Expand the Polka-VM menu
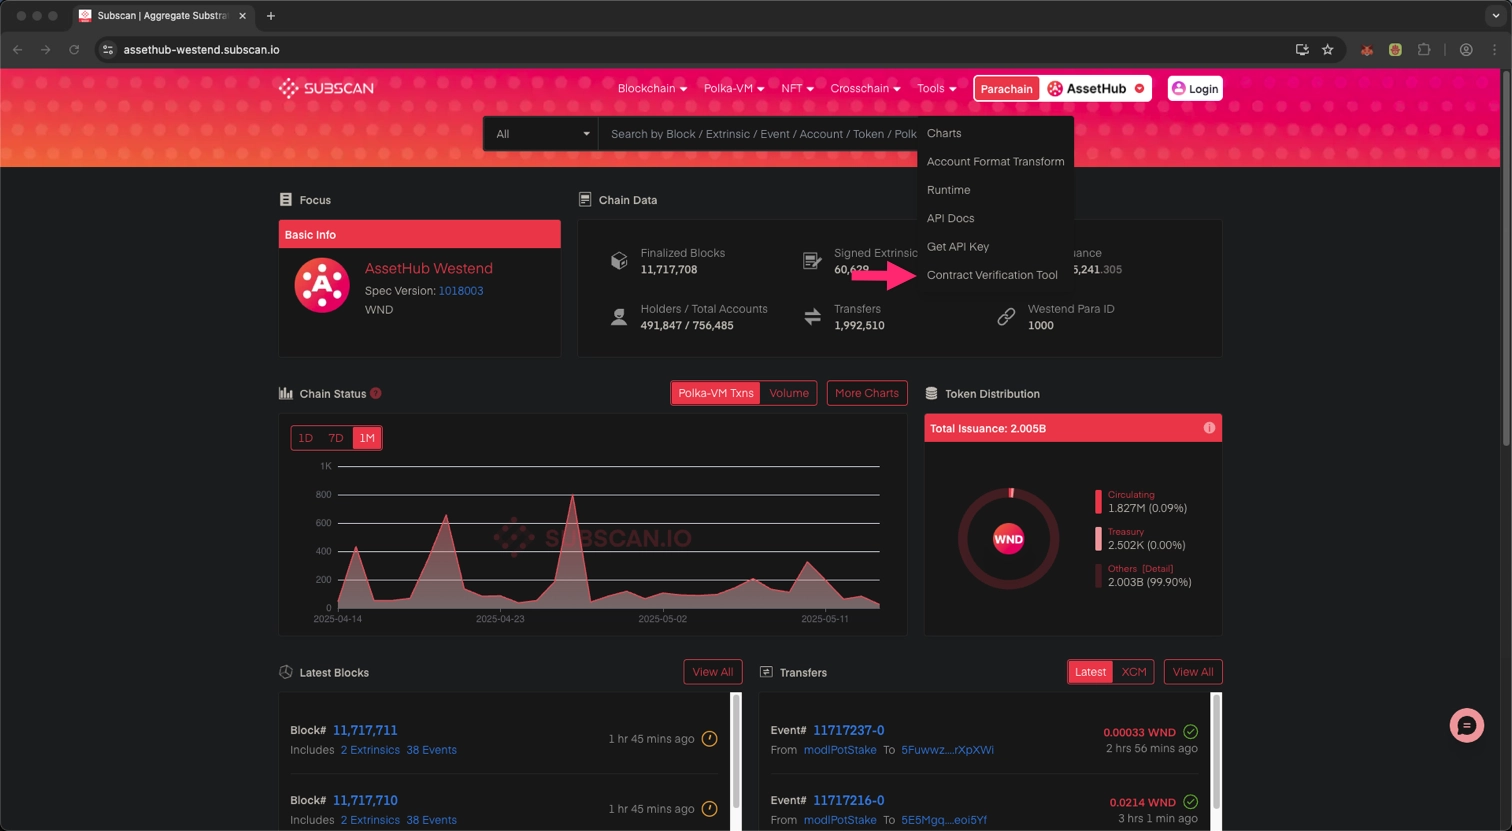 tap(734, 88)
